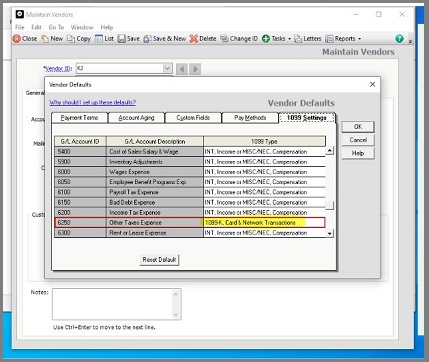429x362 pixels.
Task: Open 'Why should I set up these defaults?' link
Action: click(93, 102)
